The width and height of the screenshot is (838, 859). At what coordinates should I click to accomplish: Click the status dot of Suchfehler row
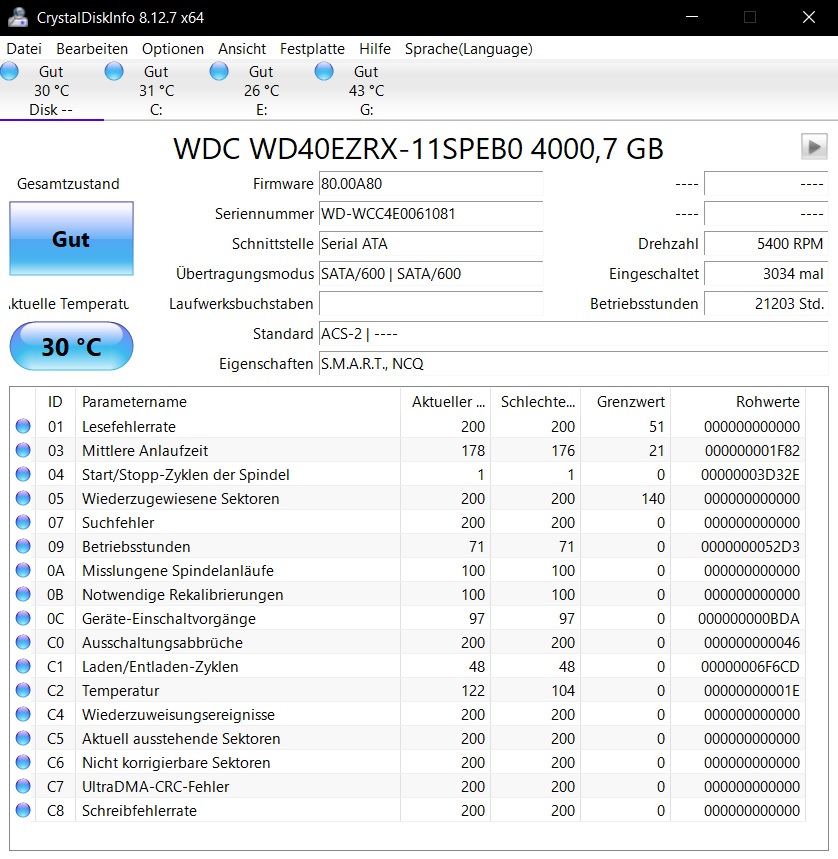click(x=23, y=522)
